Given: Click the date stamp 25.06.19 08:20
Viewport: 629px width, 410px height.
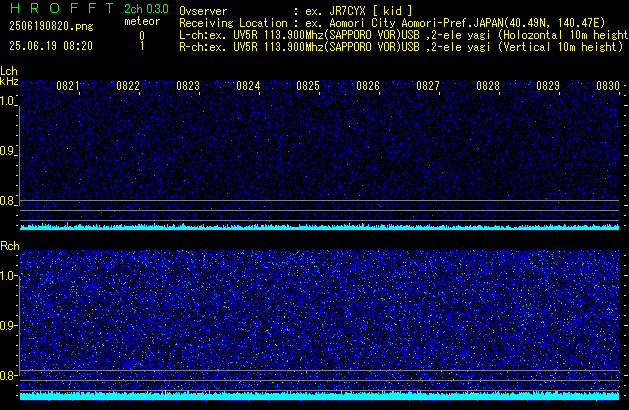Looking at the screenshot, I should click(51, 46).
